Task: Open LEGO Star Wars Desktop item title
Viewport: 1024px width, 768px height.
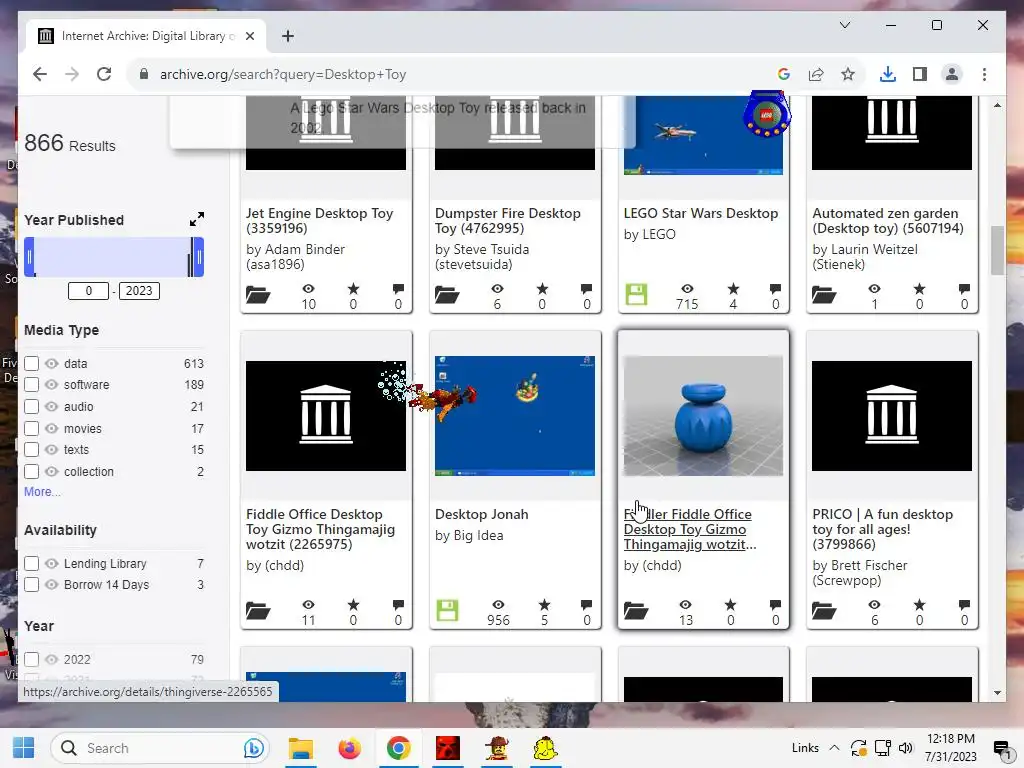Action: [x=701, y=214]
